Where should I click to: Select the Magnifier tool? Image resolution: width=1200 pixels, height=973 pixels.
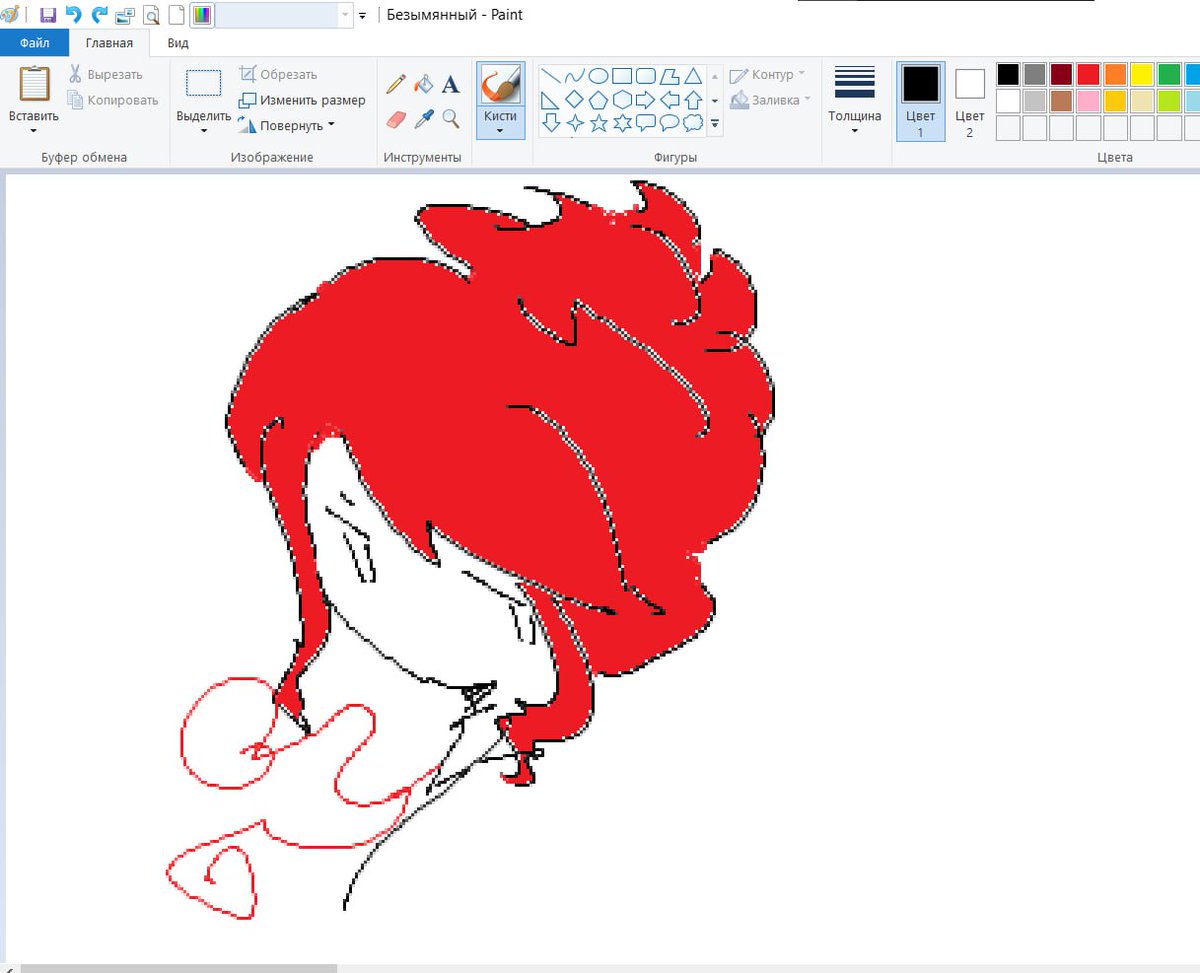click(451, 119)
